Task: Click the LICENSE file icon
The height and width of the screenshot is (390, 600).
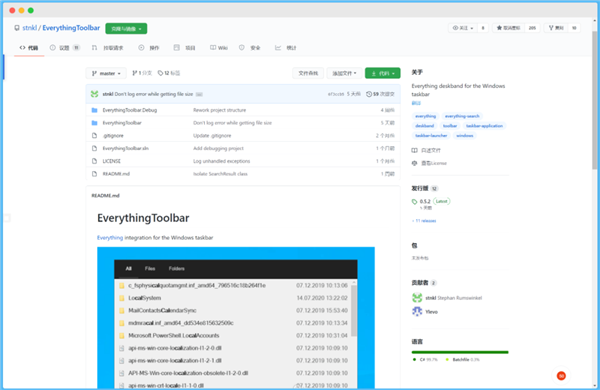Action: point(95,161)
